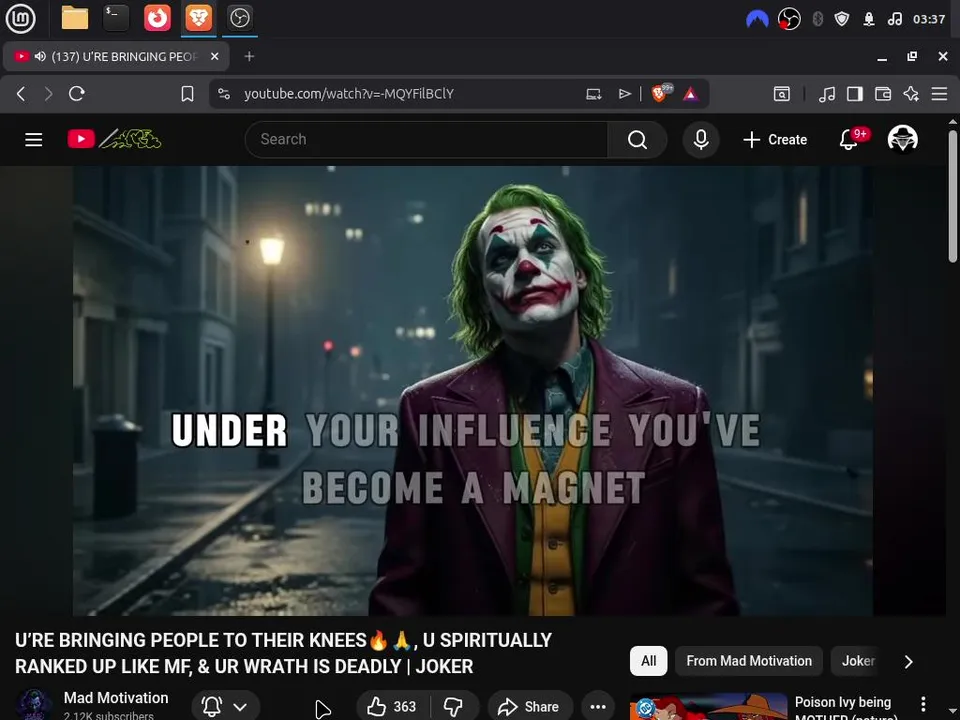Image resolution: width=960 pixels, height=720 pixels.
Task: Show next filter chips with the arrow
Action: click(909, 662)
